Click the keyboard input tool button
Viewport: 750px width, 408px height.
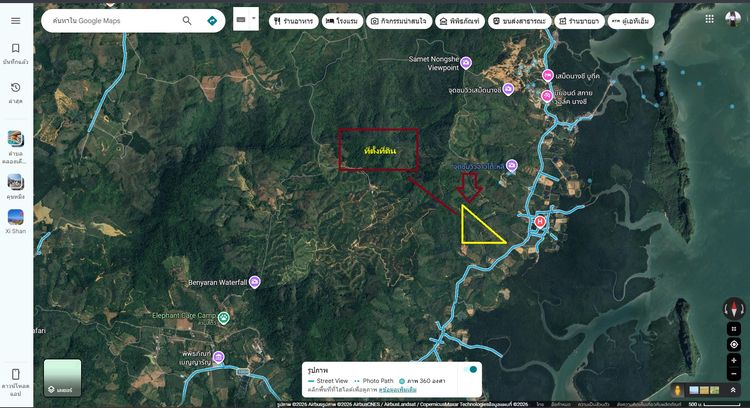241,20
